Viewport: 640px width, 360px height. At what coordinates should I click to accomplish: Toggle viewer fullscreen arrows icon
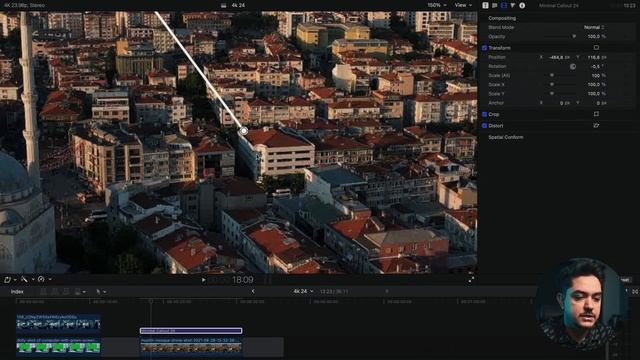point(471,279)
